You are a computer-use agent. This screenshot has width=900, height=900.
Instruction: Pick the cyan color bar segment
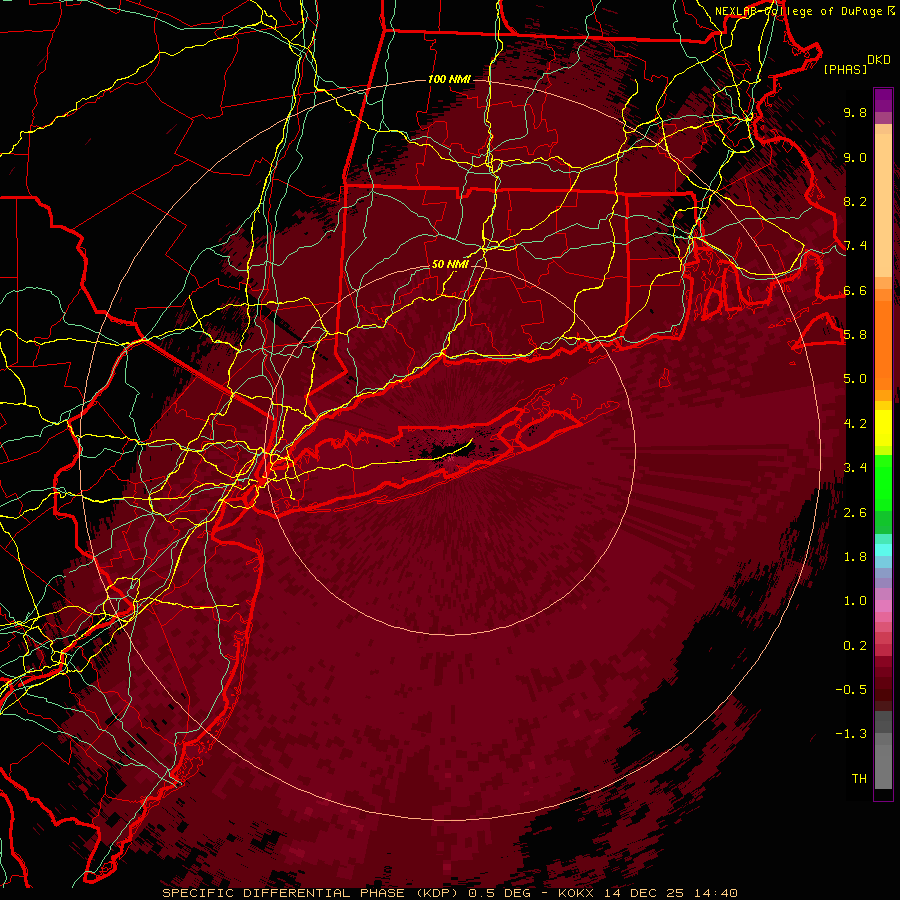pos(883,550)
